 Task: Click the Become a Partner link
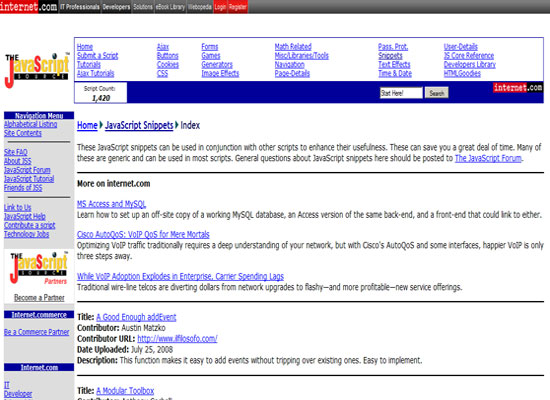(39, 298)
